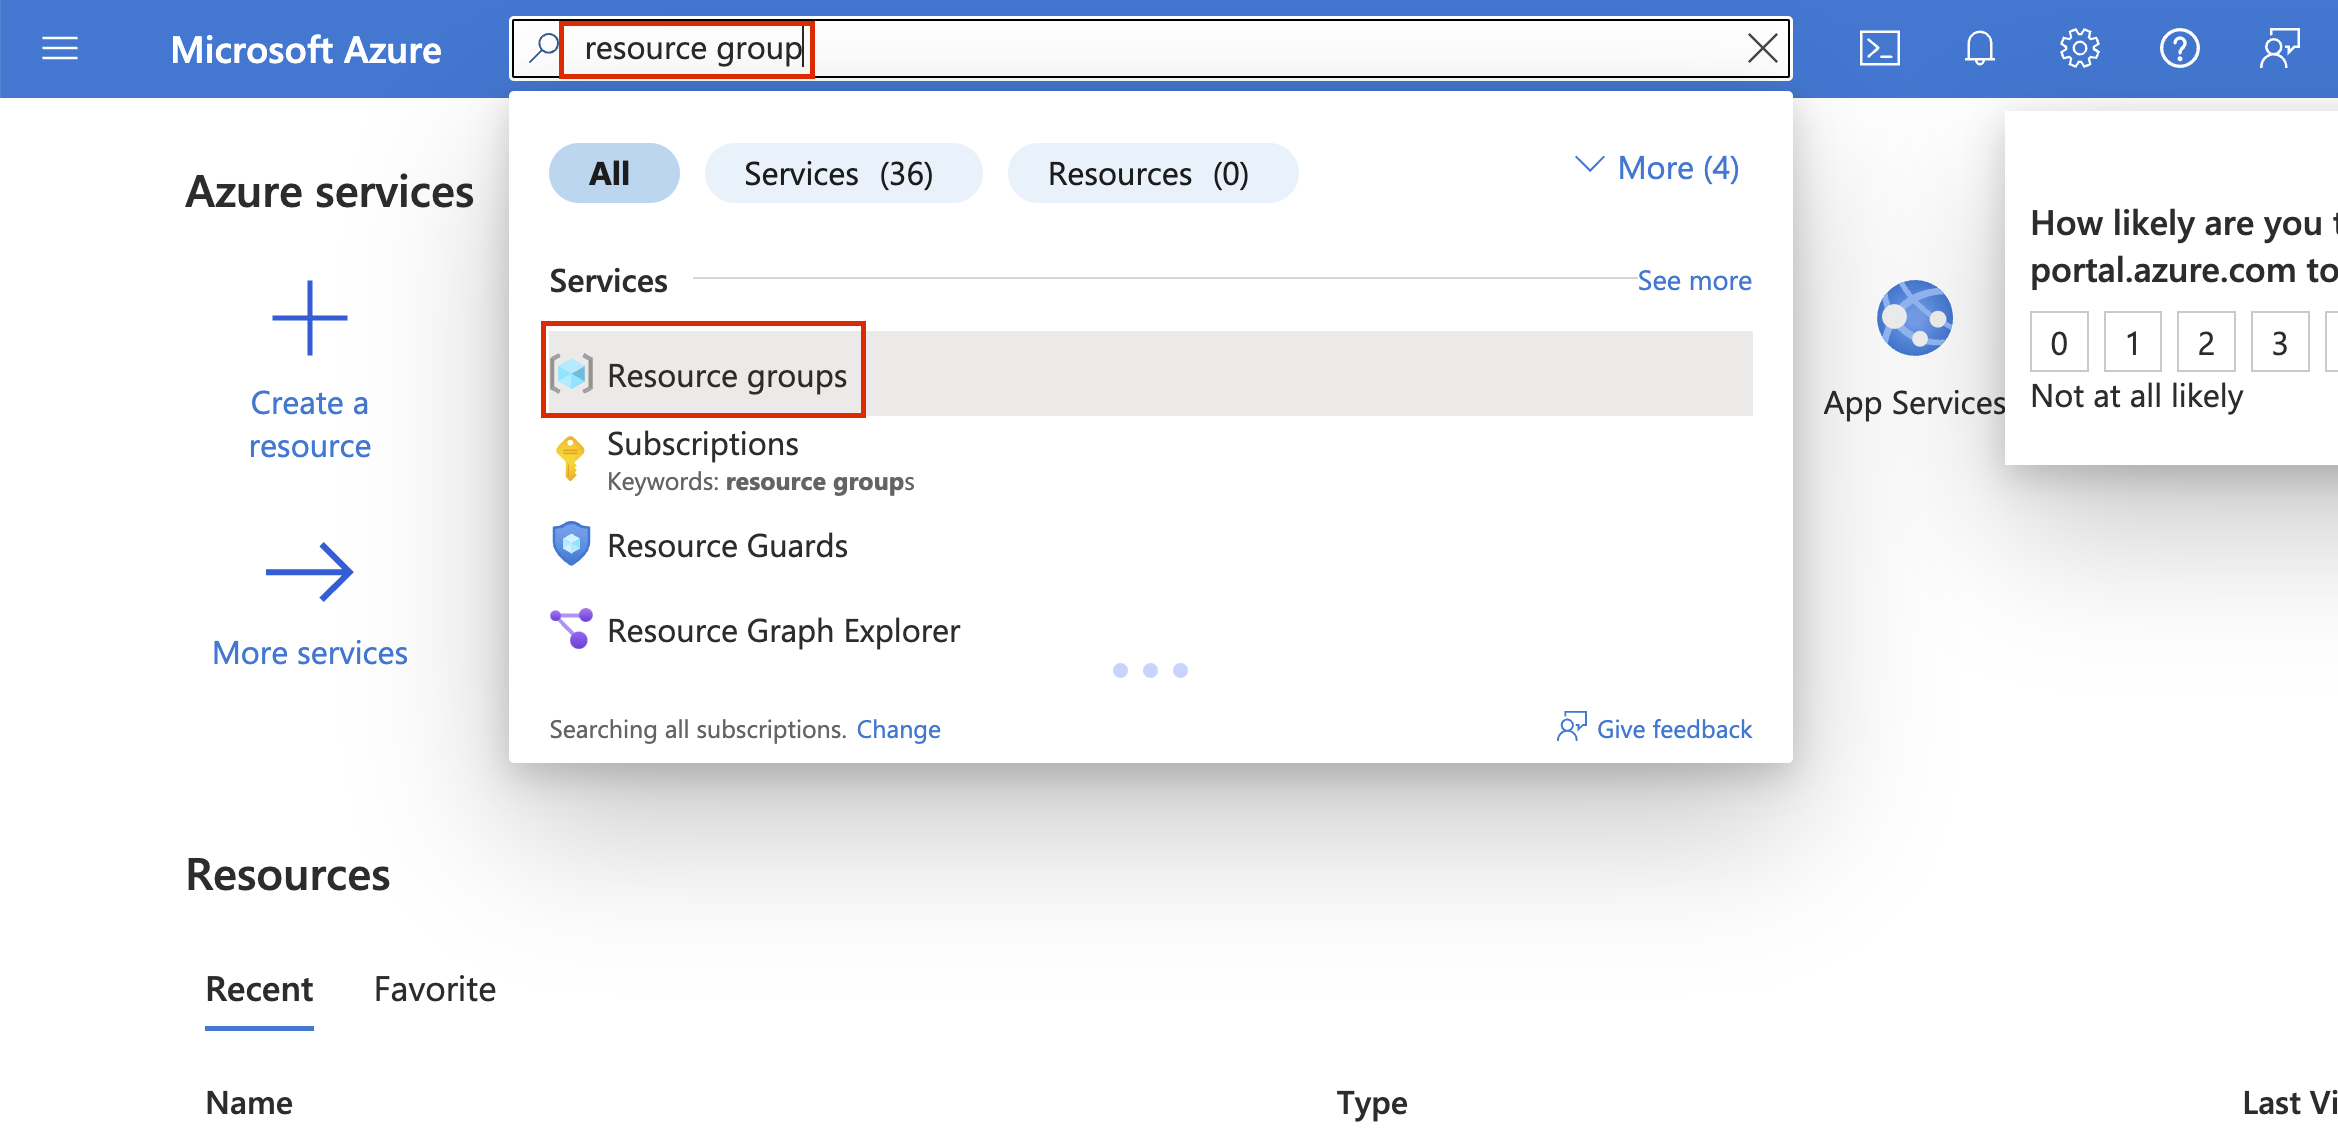The image size is (2338, 1140).
Task: Open Cloud Shell from top bar
Action: pos(1879,48)
